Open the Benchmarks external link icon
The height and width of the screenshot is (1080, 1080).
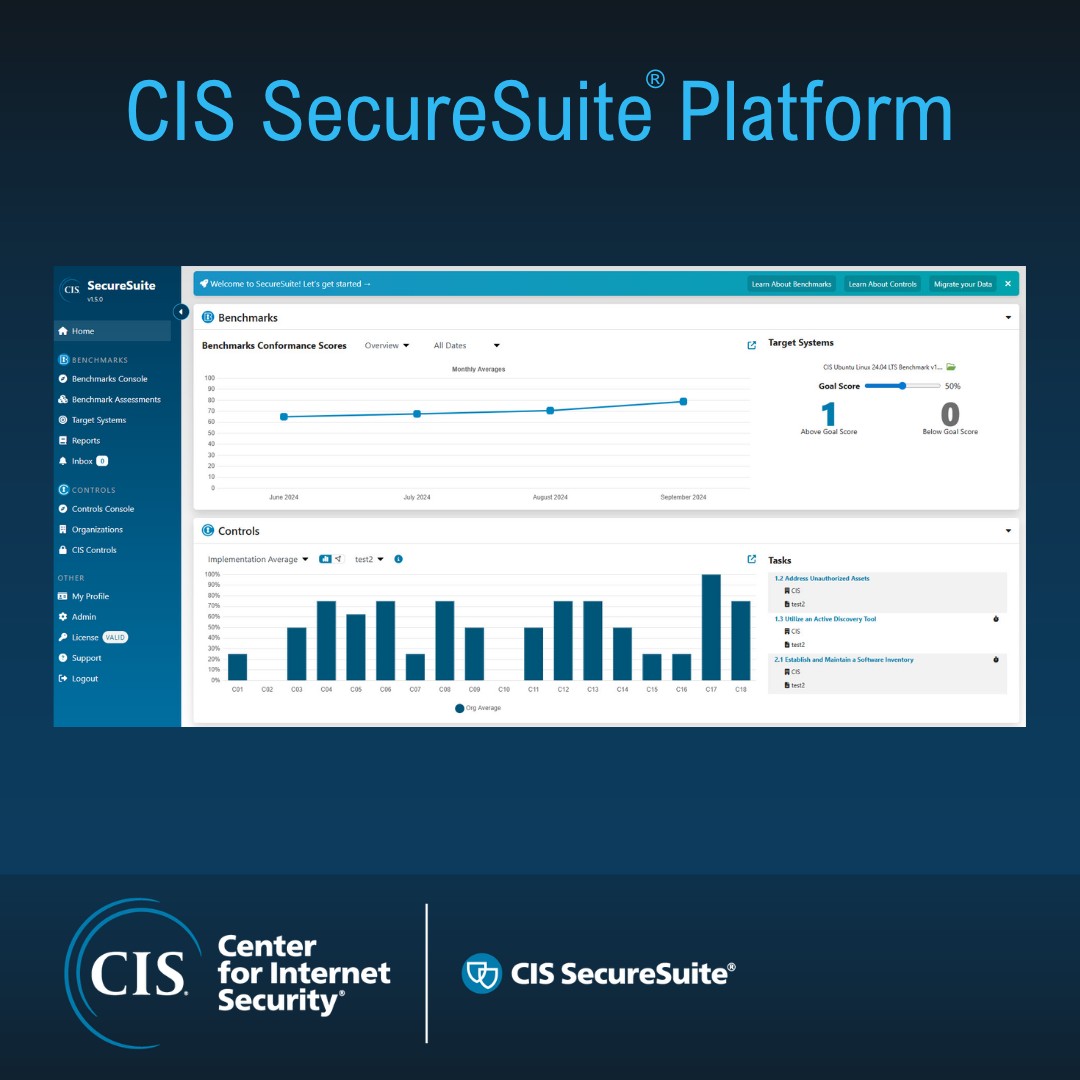click(751, 345)
